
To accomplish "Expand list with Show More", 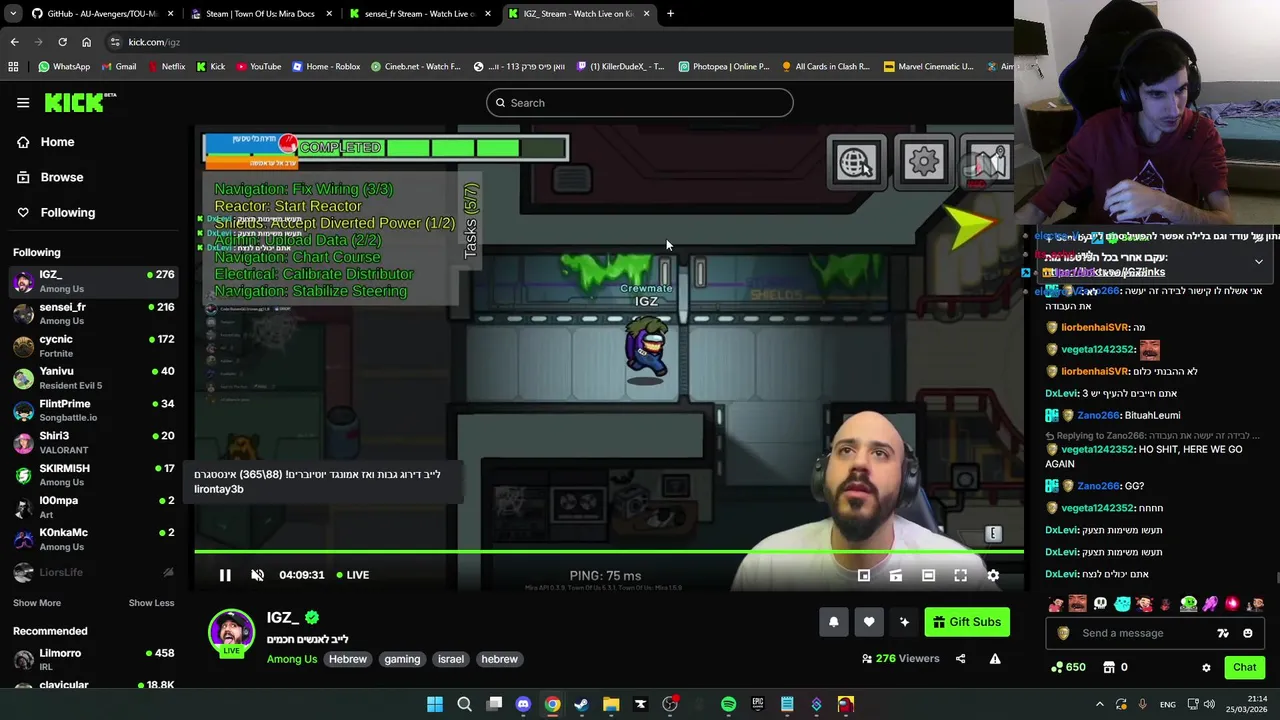I will (37, 603).
